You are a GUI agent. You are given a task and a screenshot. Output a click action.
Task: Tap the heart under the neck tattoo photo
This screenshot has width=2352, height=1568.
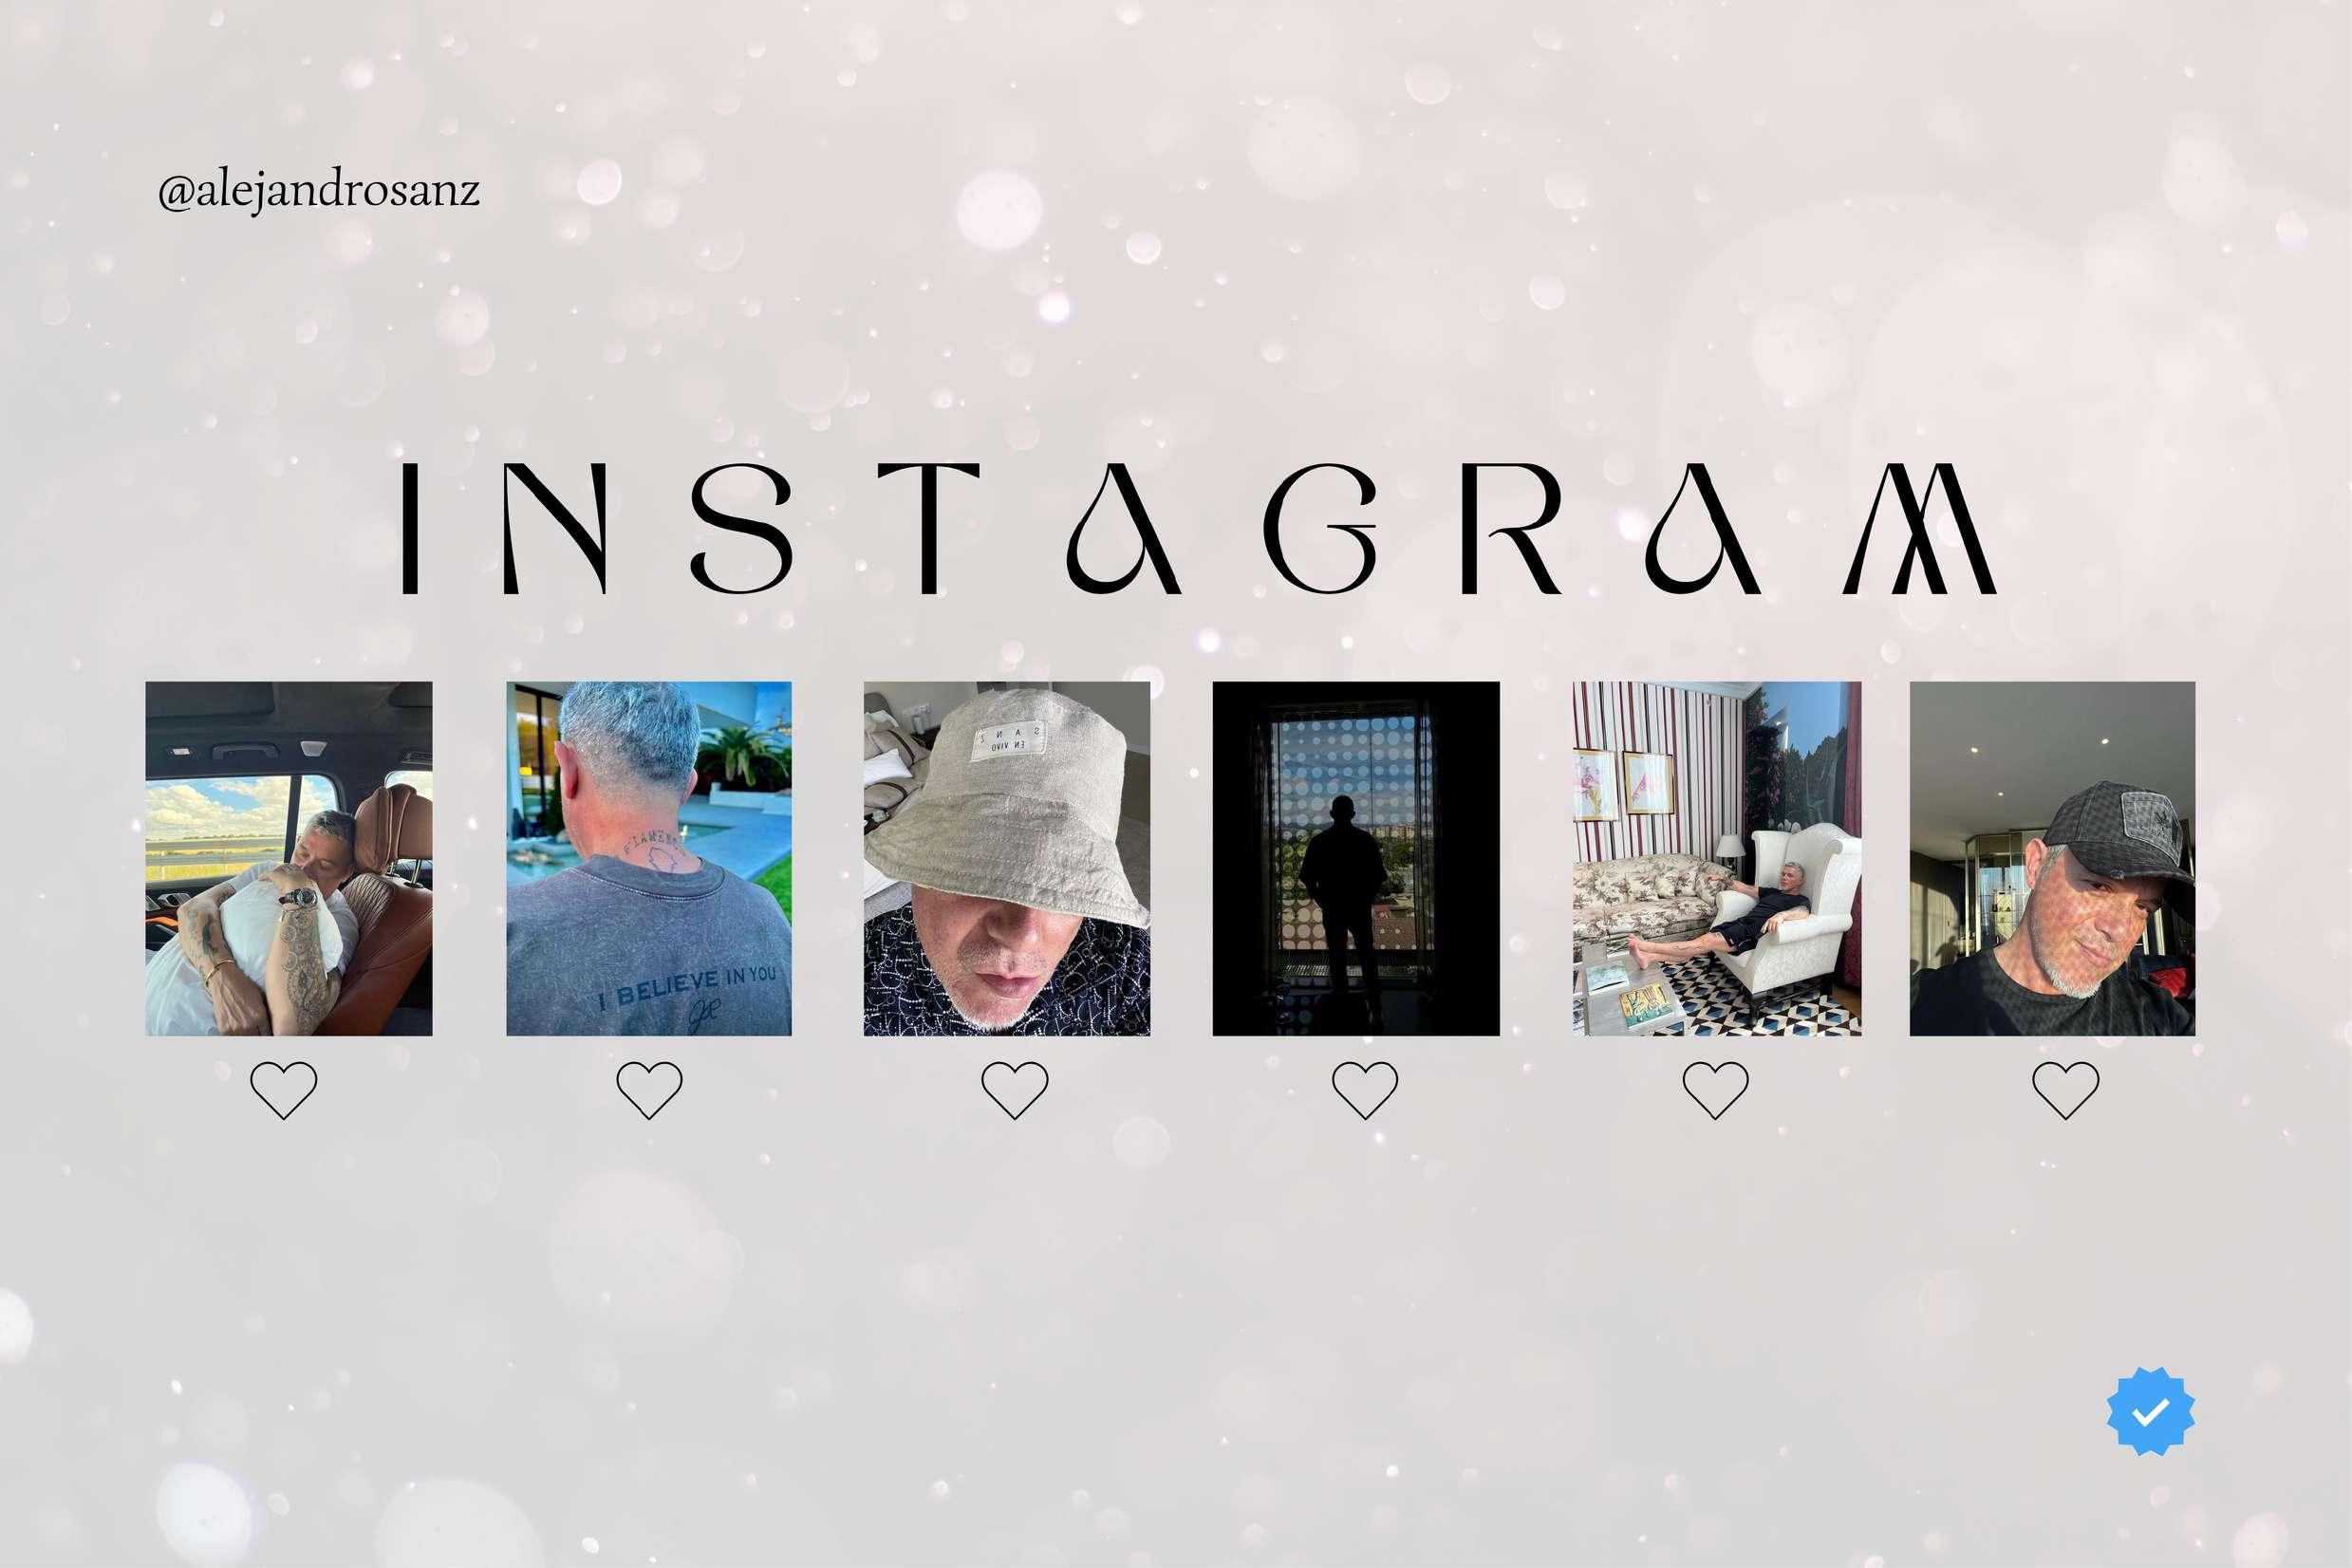[649, 1090]
